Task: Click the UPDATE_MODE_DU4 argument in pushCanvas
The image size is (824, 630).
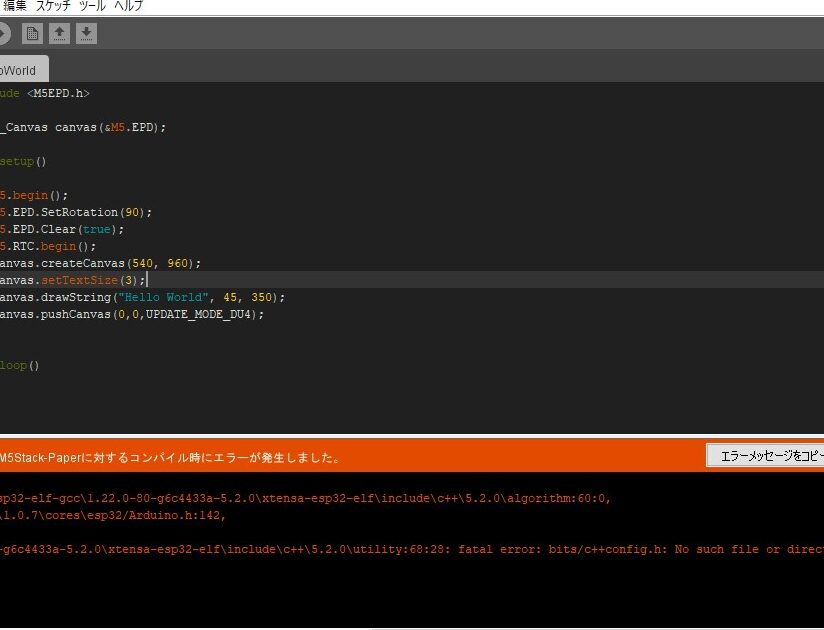Action: point(204,314)
